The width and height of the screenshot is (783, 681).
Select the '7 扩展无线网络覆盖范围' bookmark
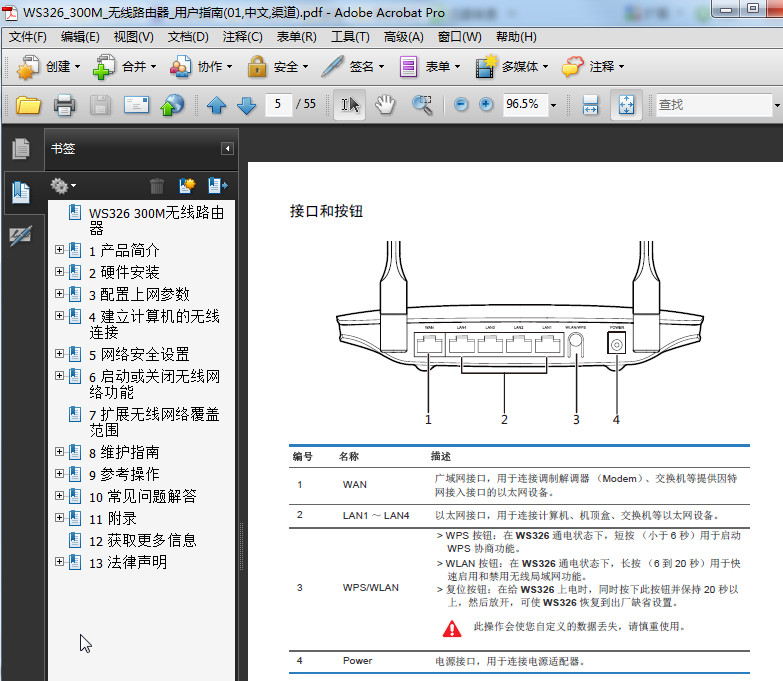coord(154,422)
